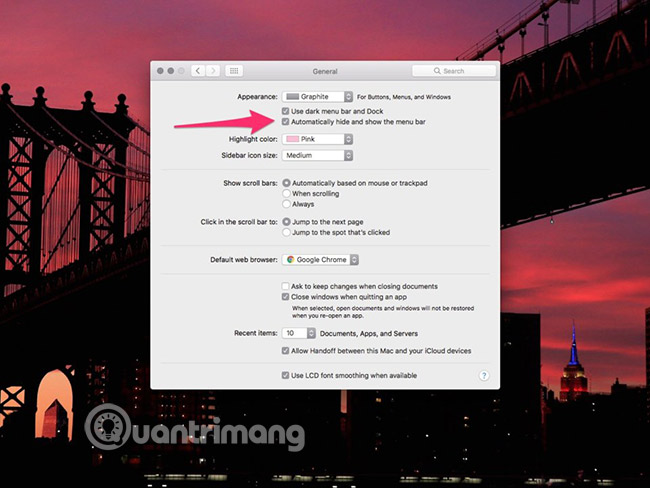
Task: Go forward using the right chevron button
Action: point(213,71)
